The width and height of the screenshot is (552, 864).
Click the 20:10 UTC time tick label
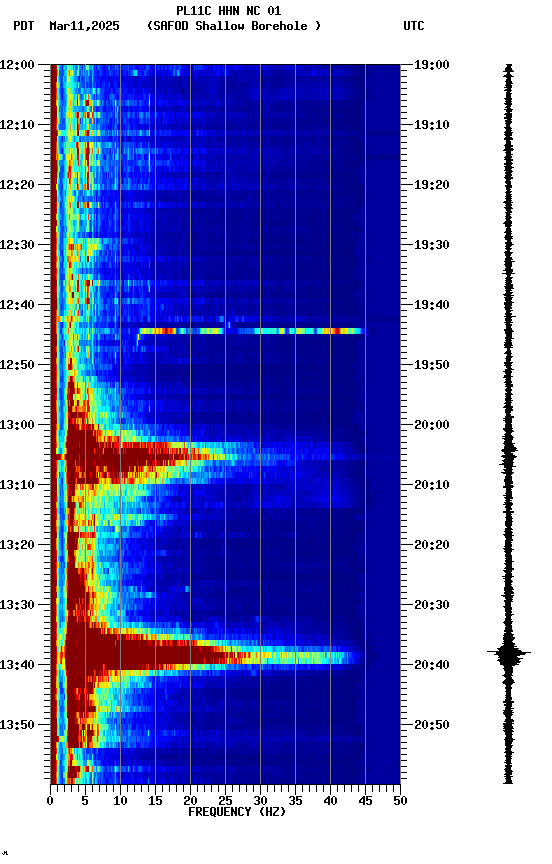pyautogui.click(x=432, y=485)
